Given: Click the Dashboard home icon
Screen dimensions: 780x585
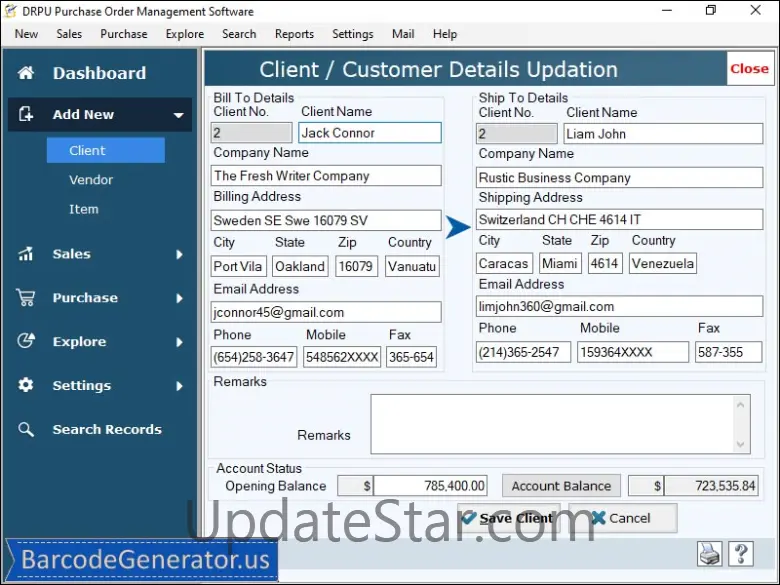Looking at the screenshot, I should 26,73.
